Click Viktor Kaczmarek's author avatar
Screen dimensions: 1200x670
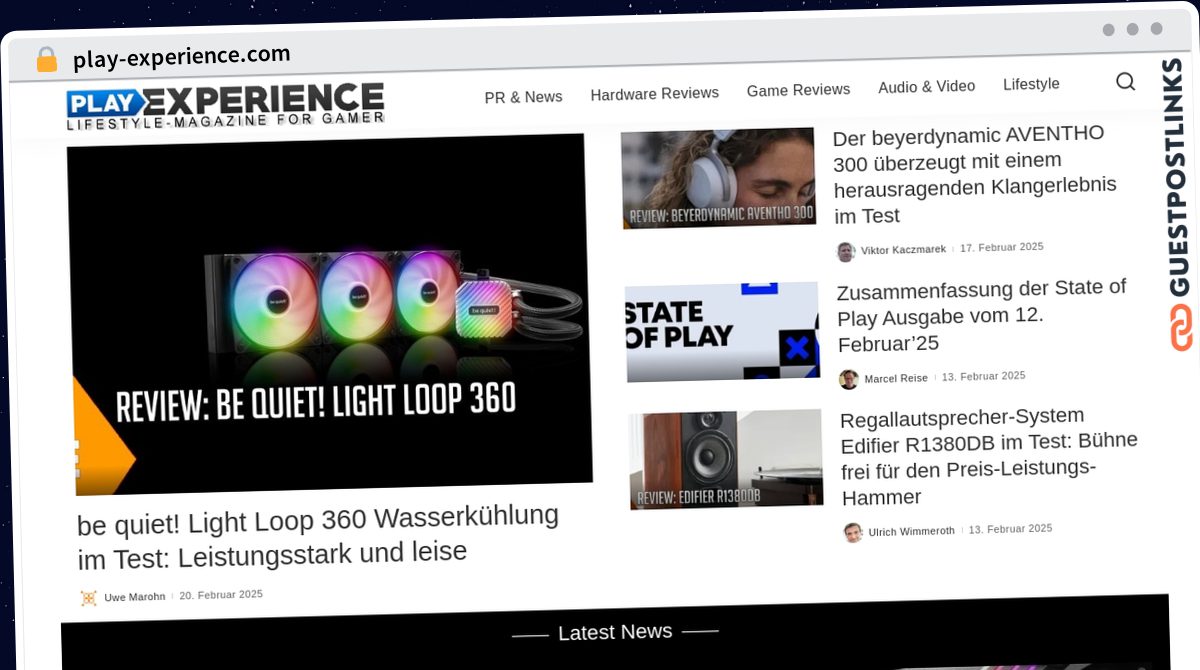point(846,251)
